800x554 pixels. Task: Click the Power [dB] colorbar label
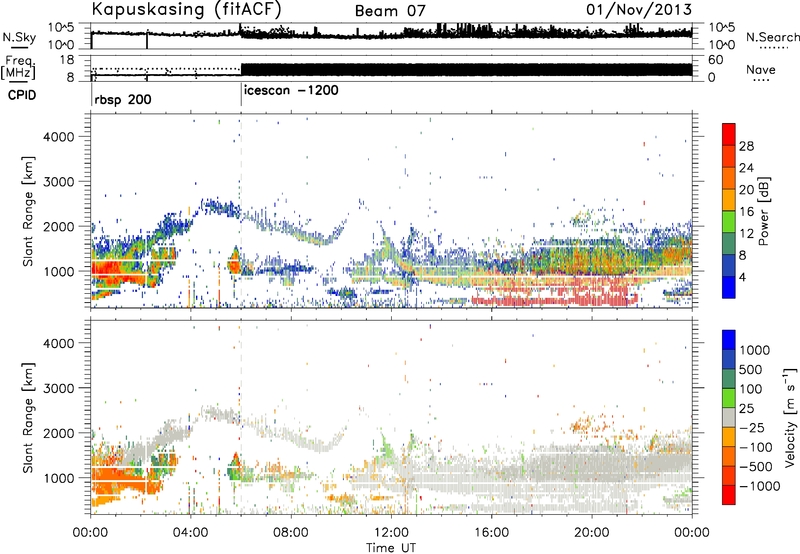(764, 211)
